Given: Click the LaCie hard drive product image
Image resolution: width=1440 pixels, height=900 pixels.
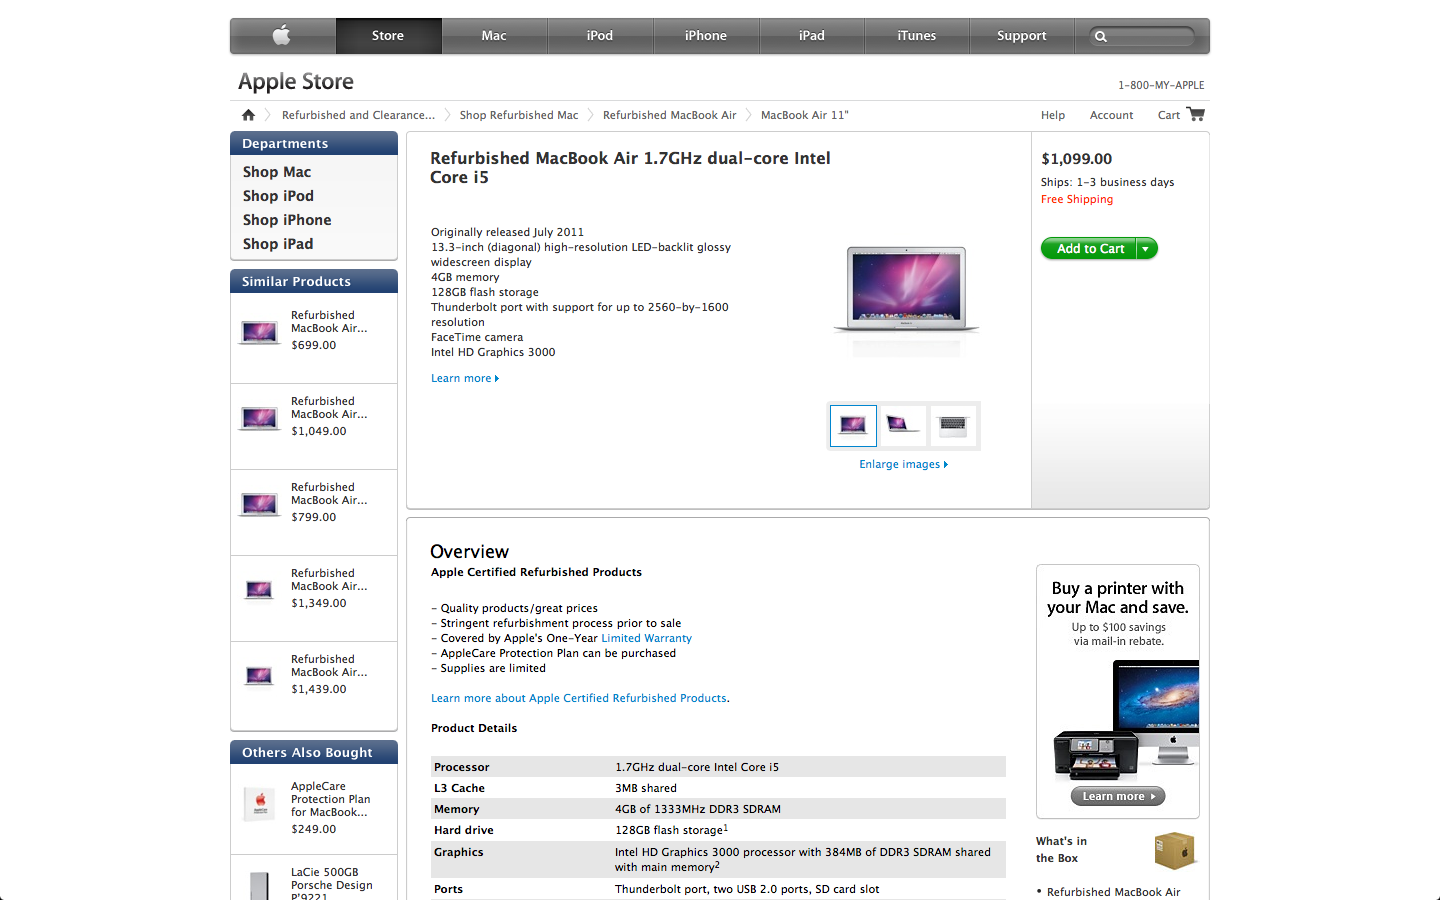Looking at the screenshot, I should tap(260, 886).
